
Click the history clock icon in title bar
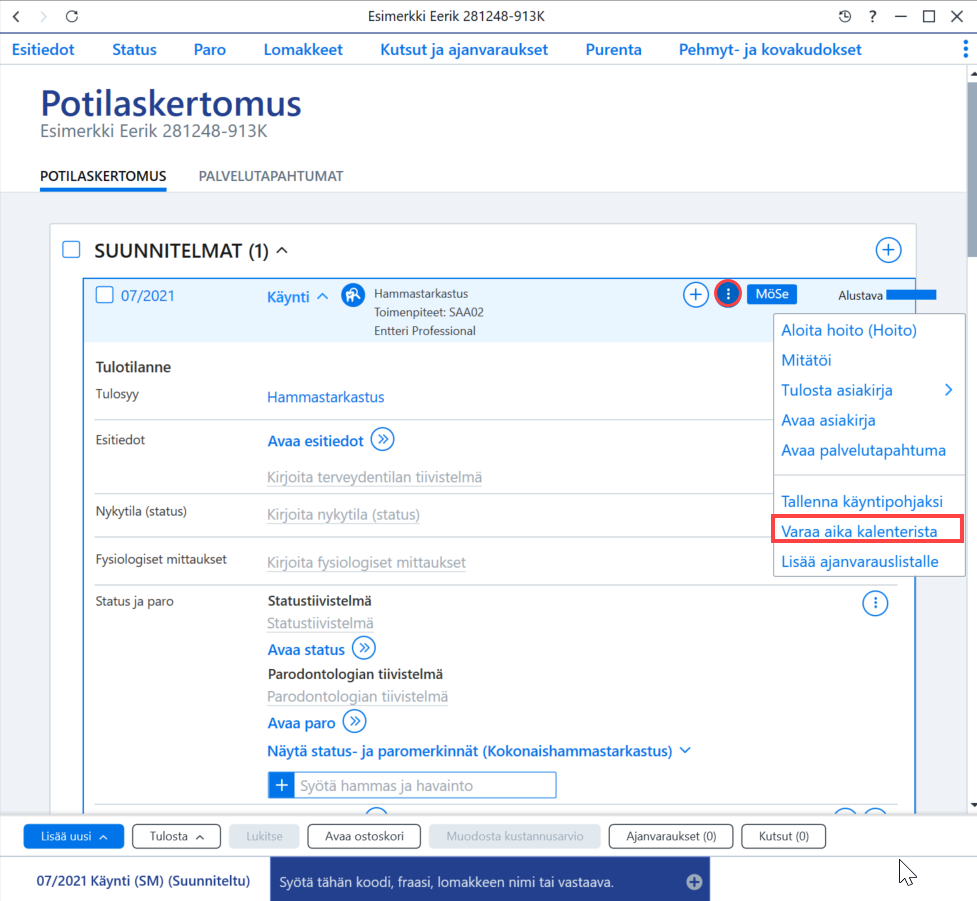844,16
